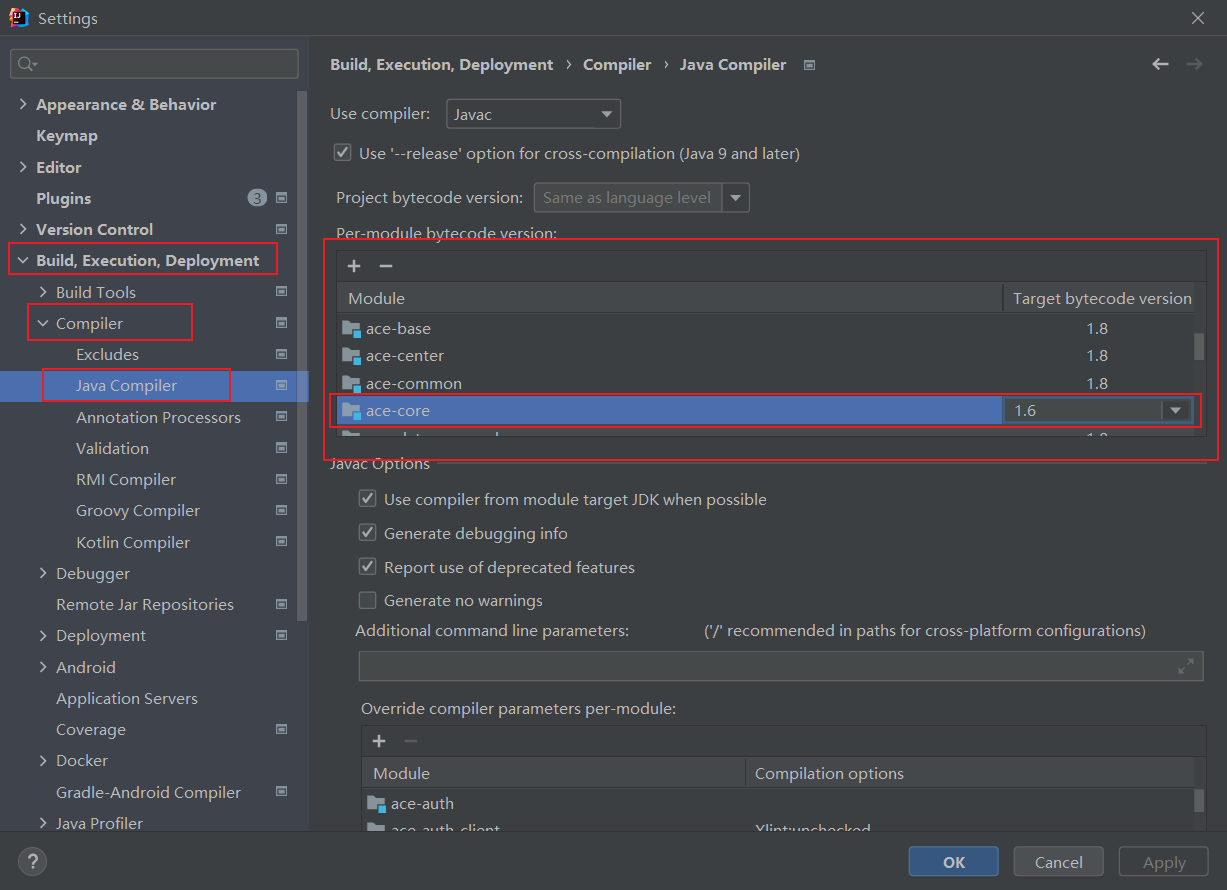Click the help question mark button
The width and height of the screenshot is (1227, 890).
click(32, 861)
